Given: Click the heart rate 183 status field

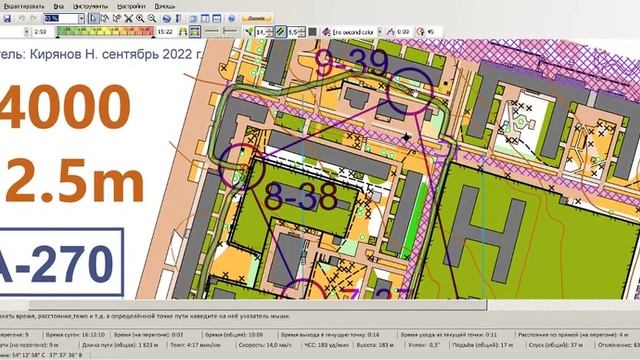Looking at the screenshot, I should 327,345.
